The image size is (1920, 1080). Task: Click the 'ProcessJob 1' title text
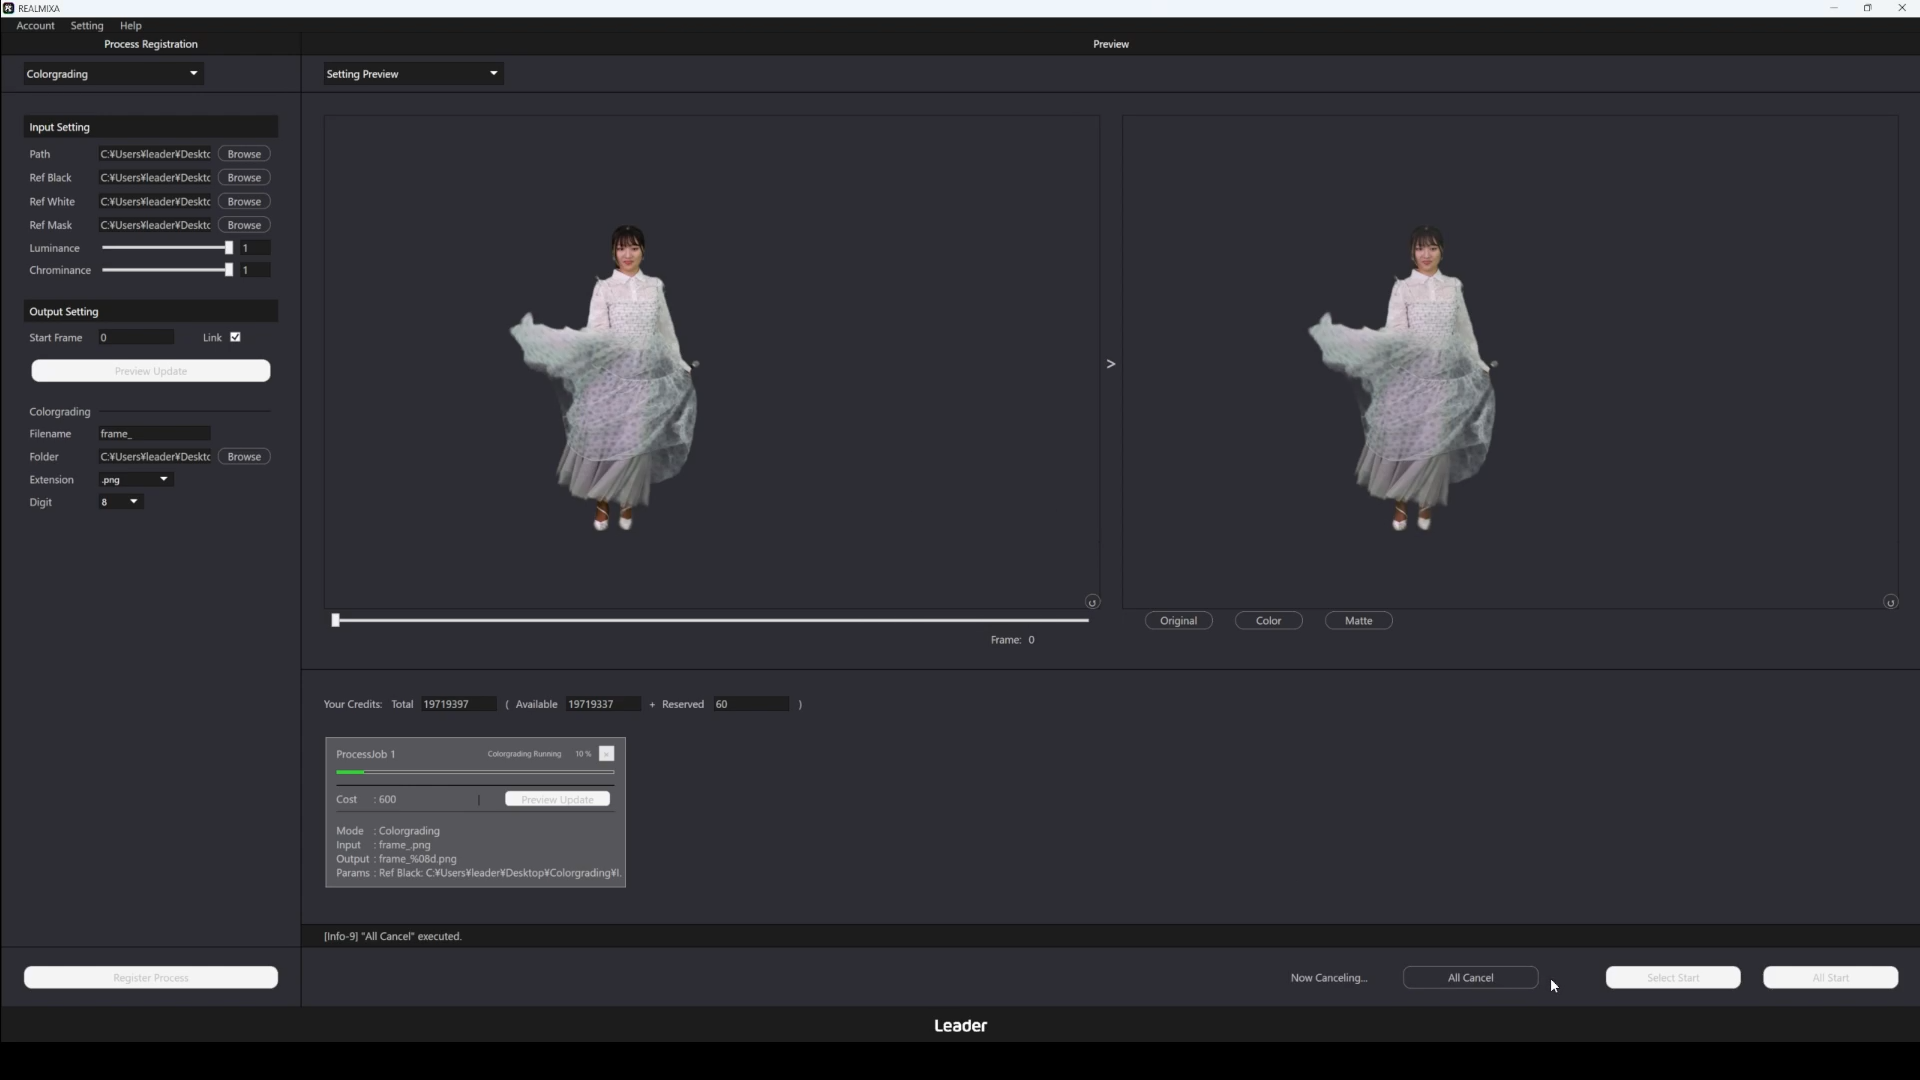[366, 755]
